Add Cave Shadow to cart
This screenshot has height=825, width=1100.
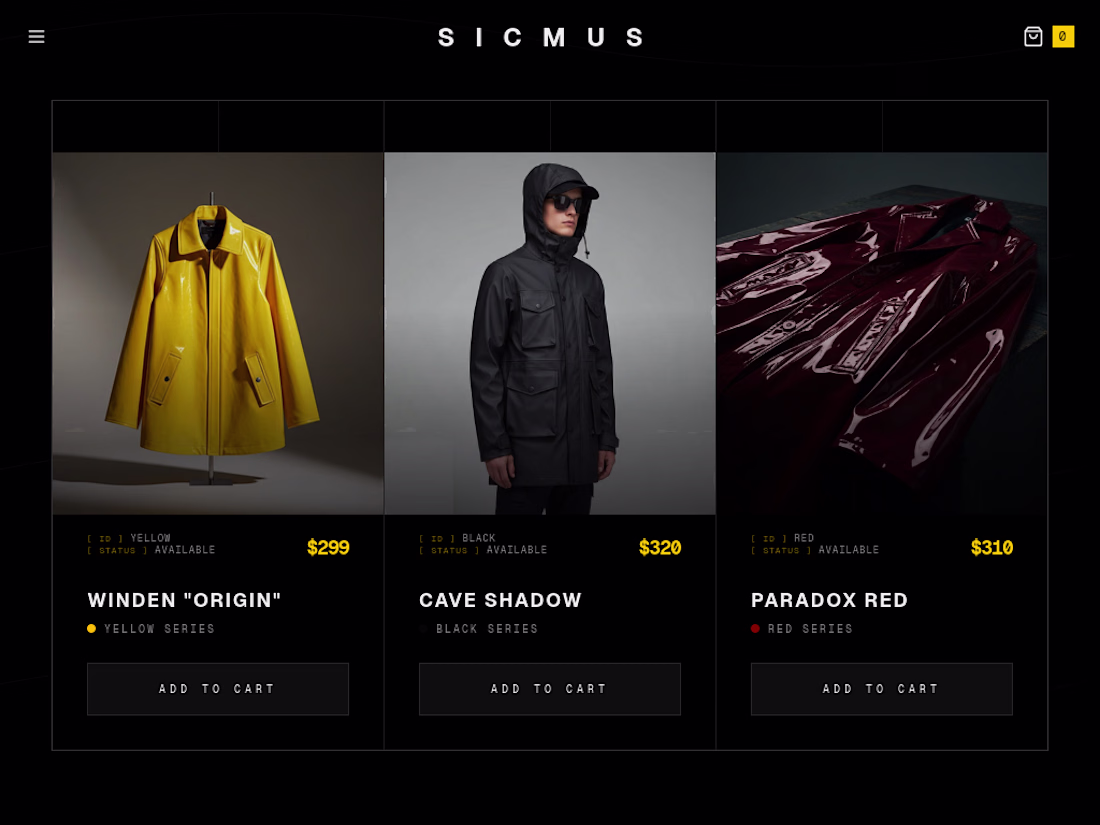click(549, 689)
